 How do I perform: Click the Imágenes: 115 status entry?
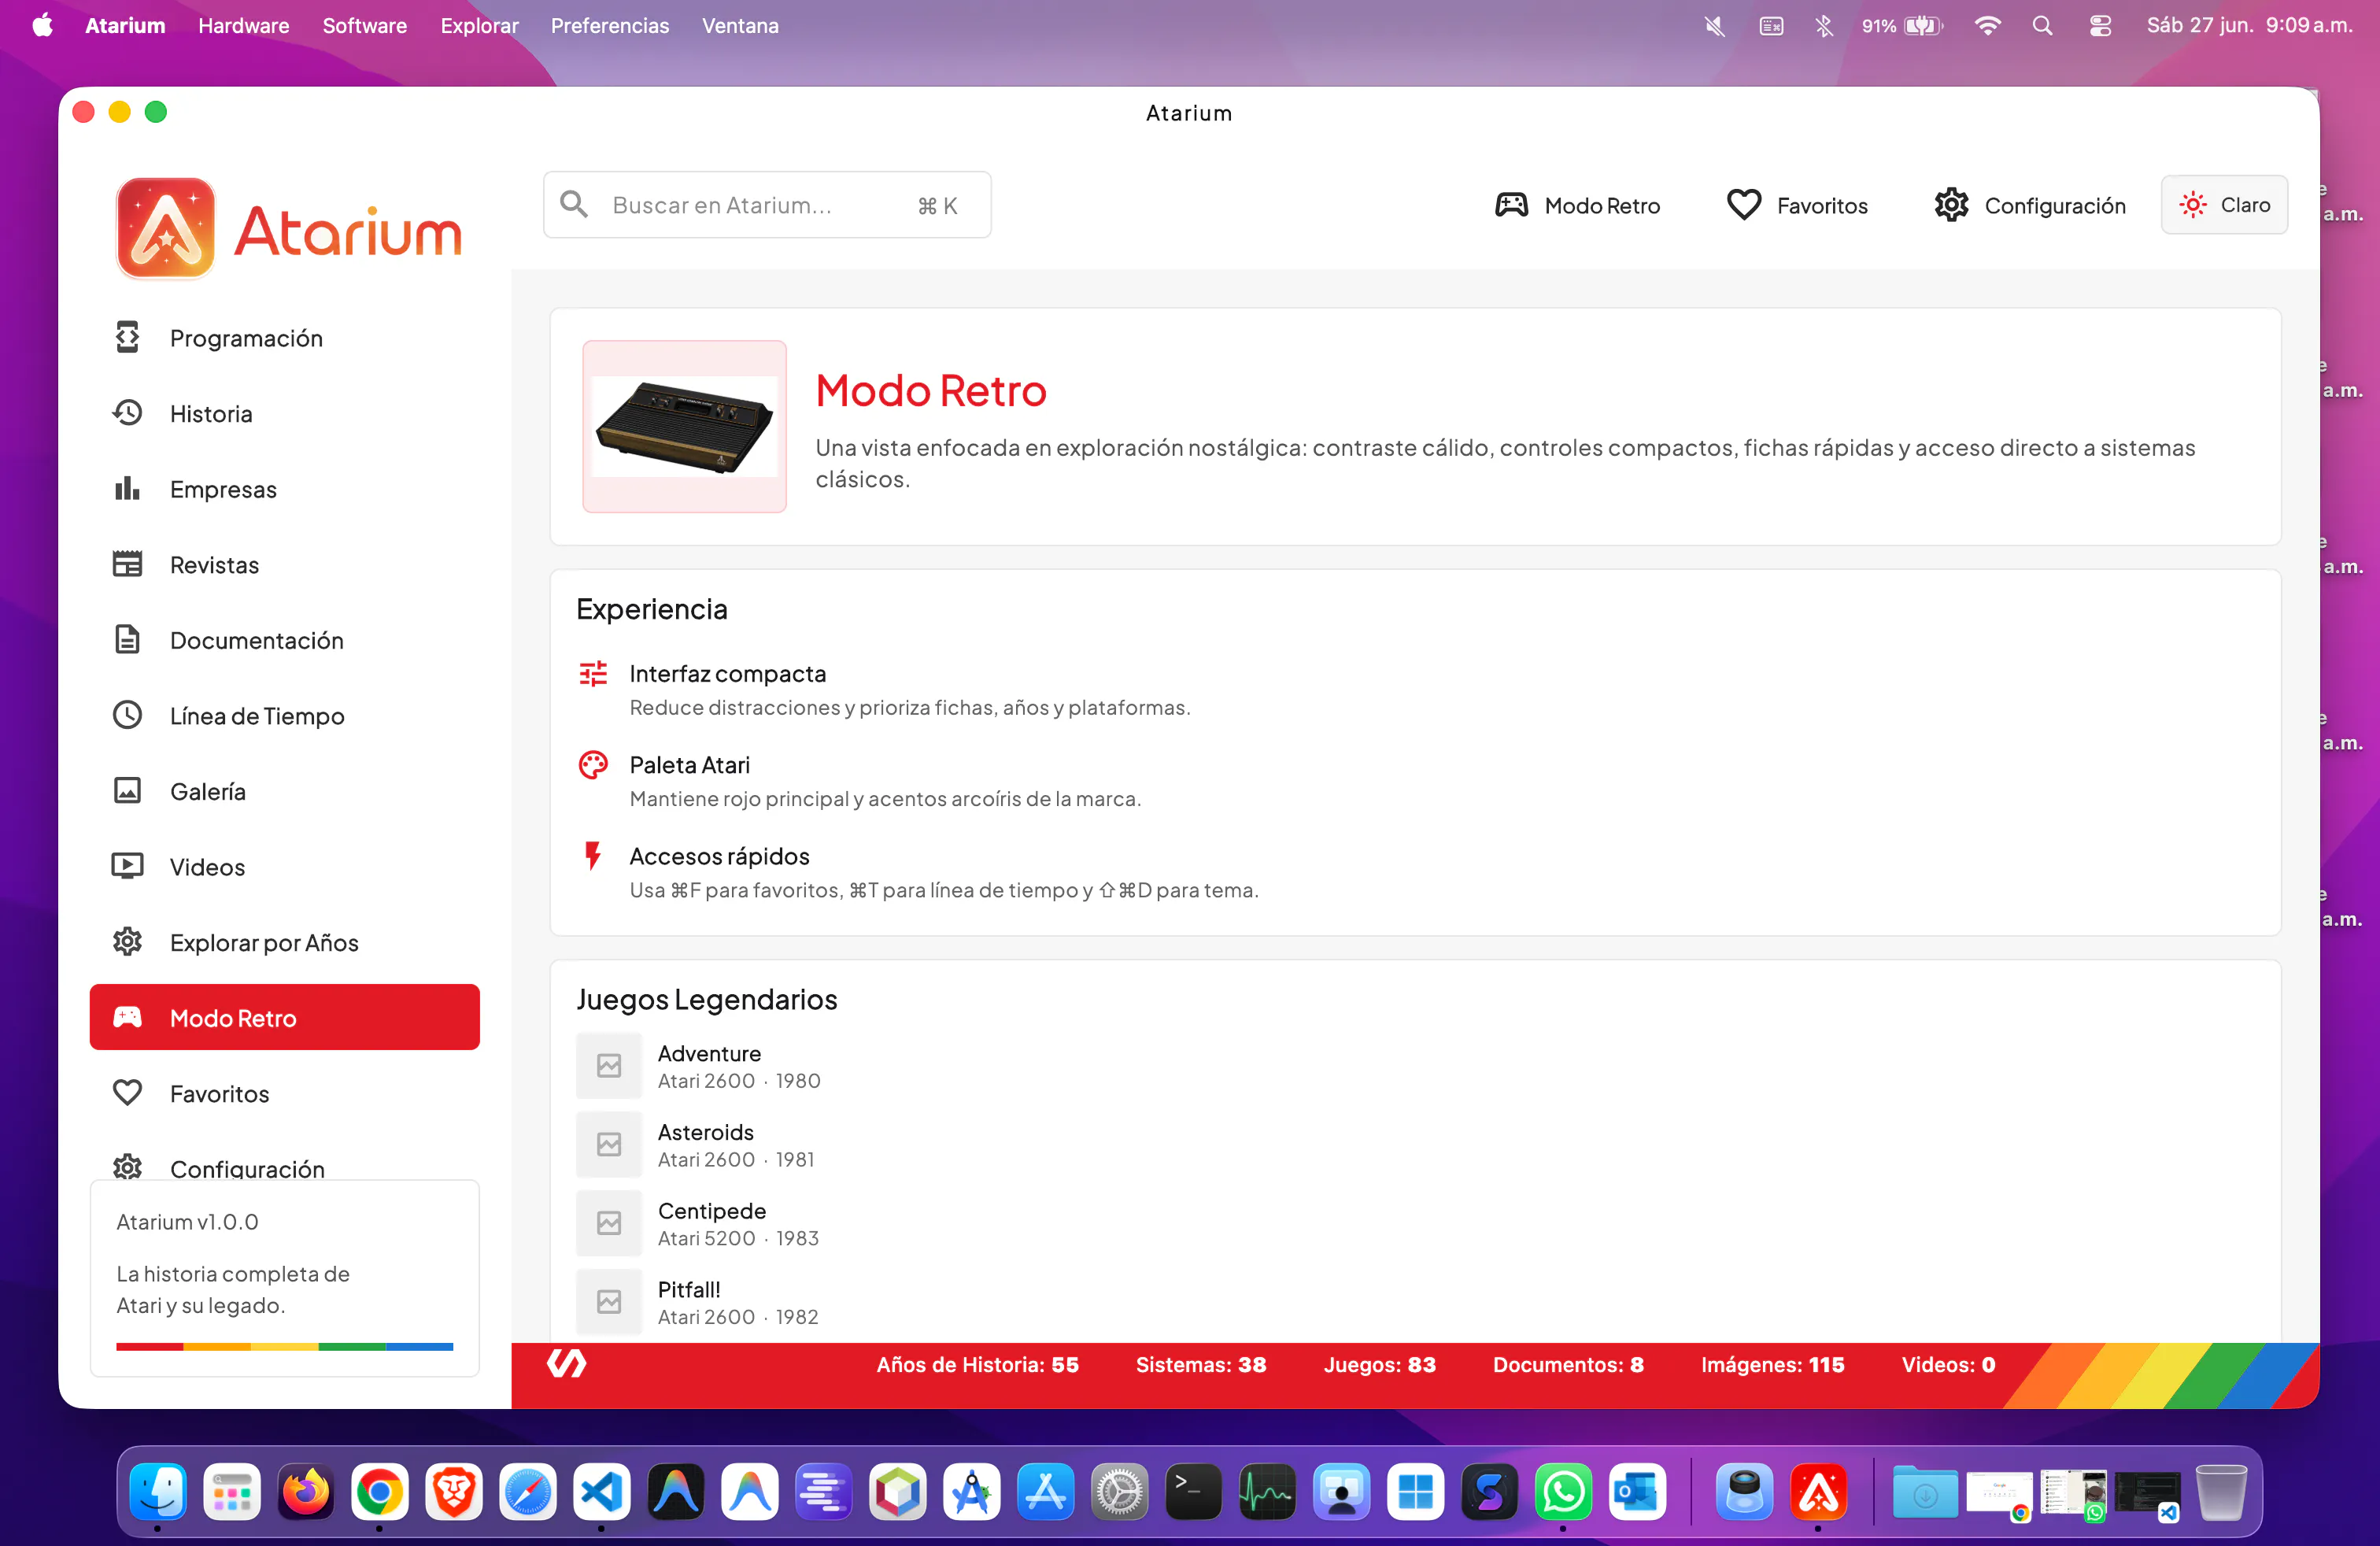click(1772, 1364)
